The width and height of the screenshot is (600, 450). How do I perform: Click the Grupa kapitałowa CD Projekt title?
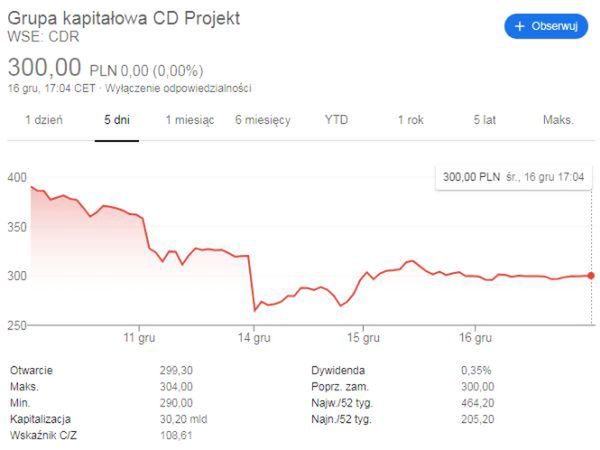tap(124, 20)
